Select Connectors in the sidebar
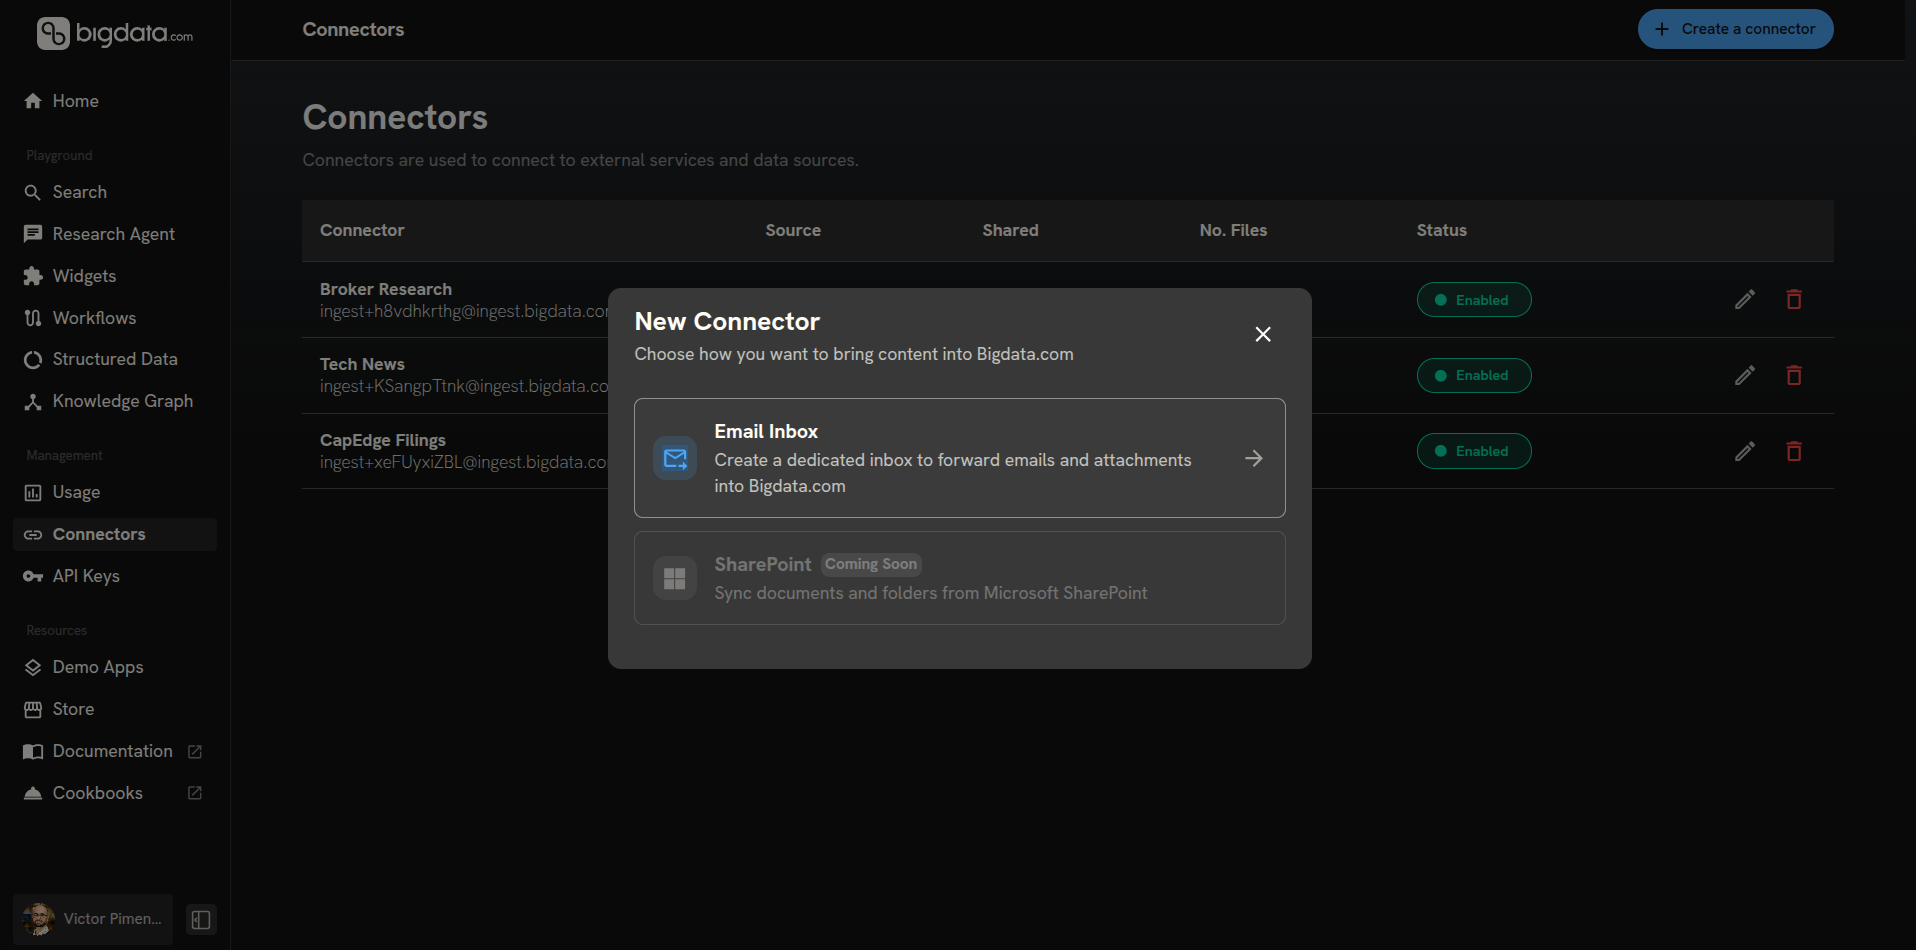Viewport: 1916px width, 950px height. pyautogui.click(x=115, y=534)
